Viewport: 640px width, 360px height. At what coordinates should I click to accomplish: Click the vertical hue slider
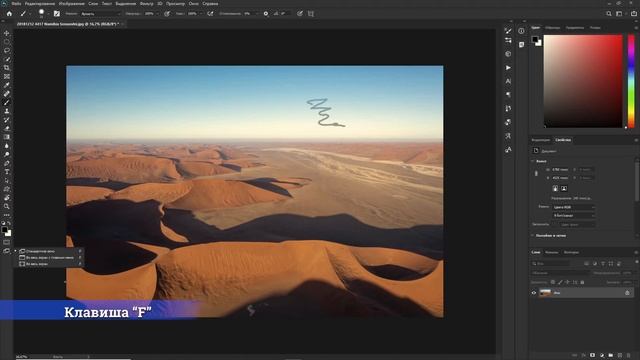tap(631, 81)
